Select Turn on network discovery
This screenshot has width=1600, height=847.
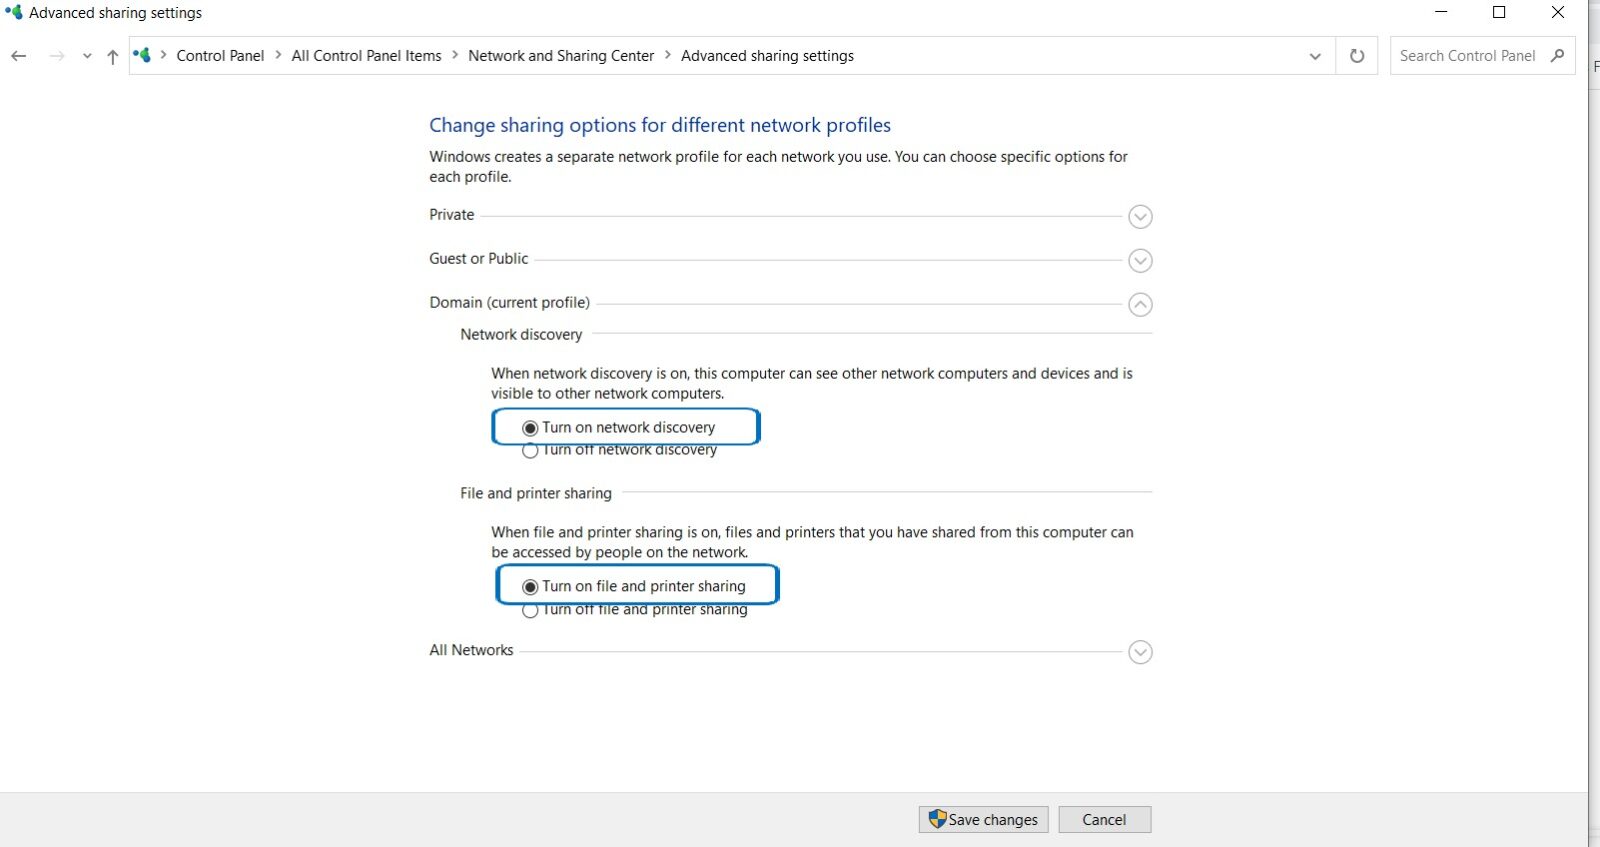click(530, 428)
